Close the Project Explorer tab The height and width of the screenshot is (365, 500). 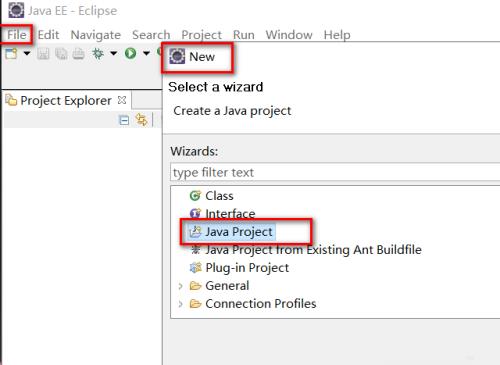pyautogui.click(x=122, y=100)
